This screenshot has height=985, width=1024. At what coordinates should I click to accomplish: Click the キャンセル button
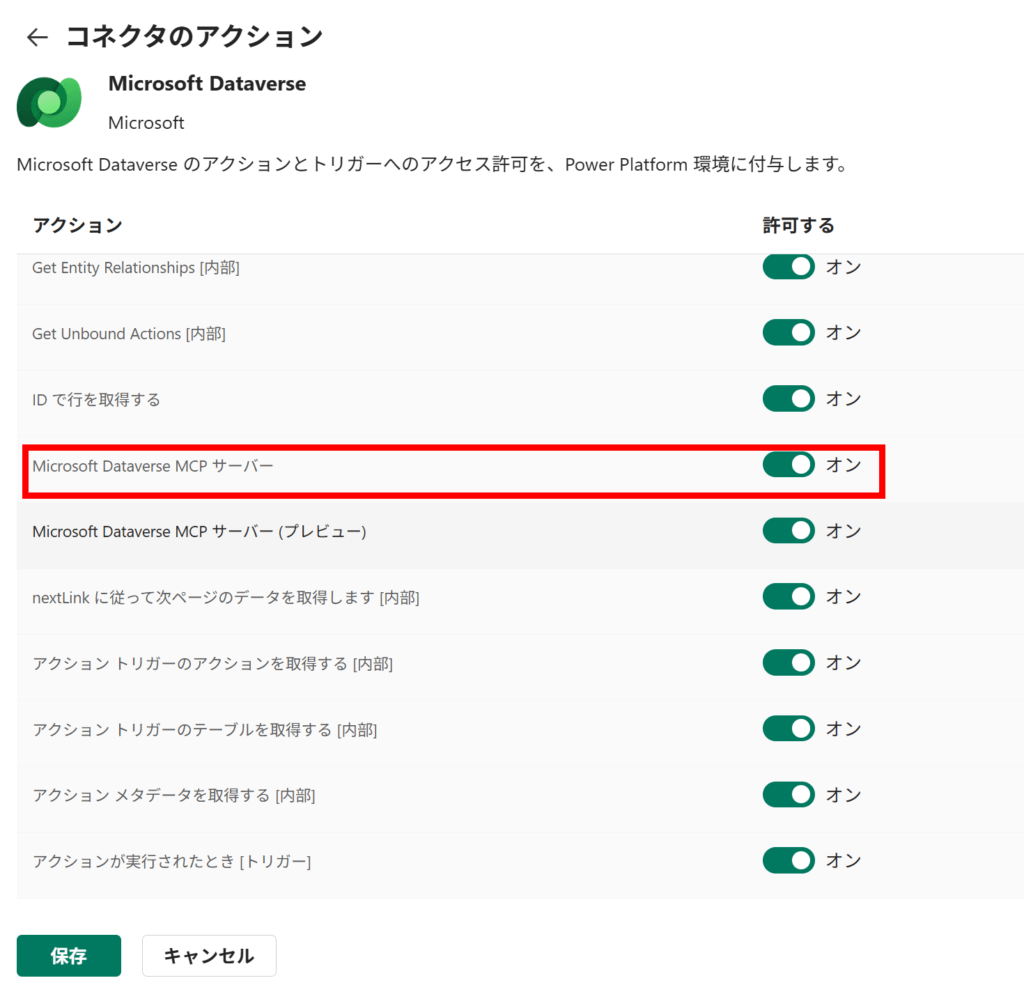[209, 956]
